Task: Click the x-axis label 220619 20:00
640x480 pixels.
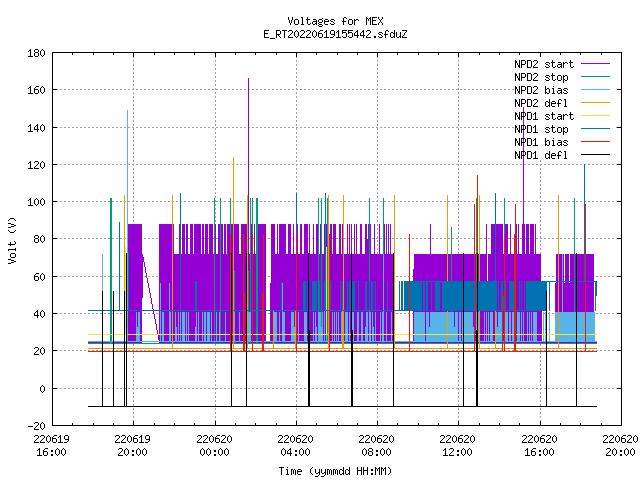Action: (x=133, y=446)
